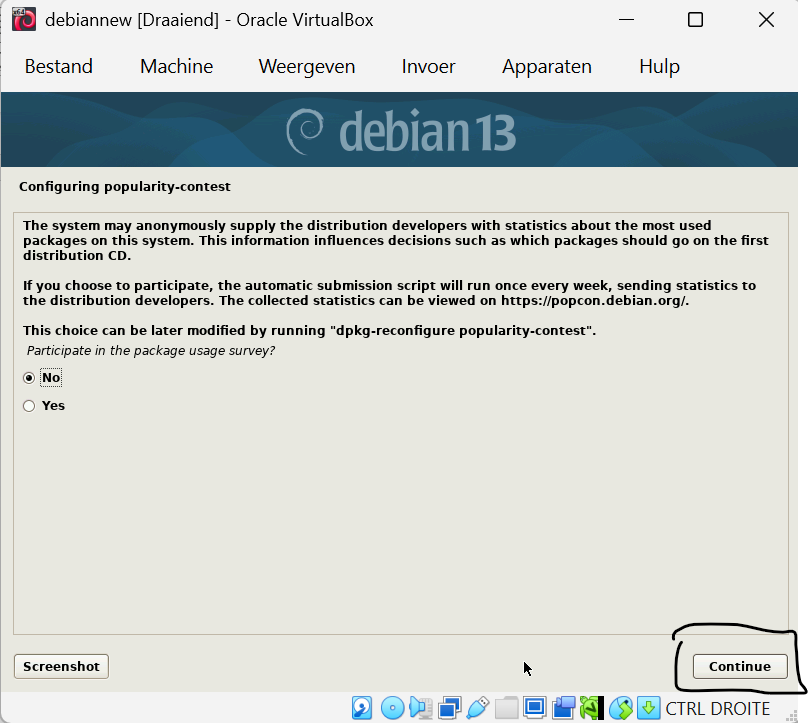This screenshot has height=723, width=809.
Task: Click the mouse integration status icon
Action: click(x=621, y=708)
